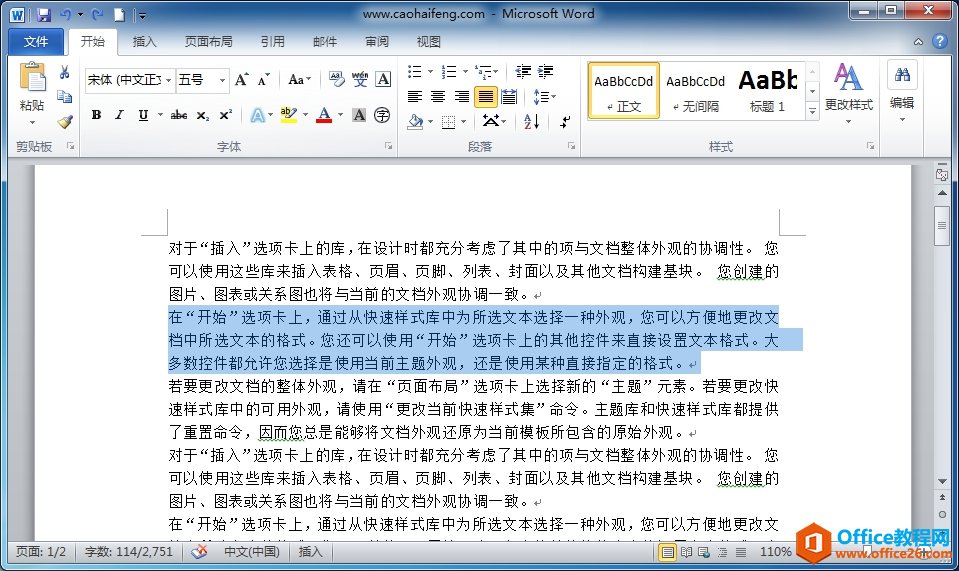Open the font name dropdown
This screenshot has width=959, height=571.
[168, 80]
